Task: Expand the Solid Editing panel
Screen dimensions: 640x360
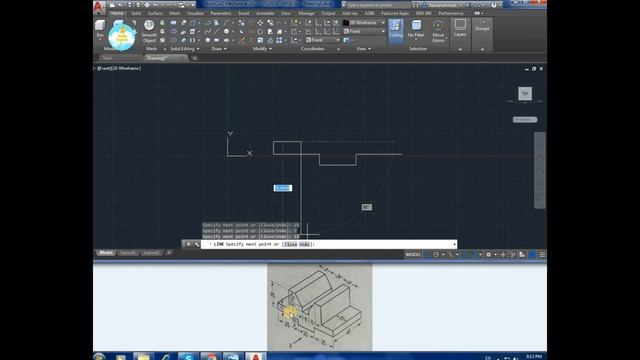Action: pyautogui.click(x=184, y=49)
